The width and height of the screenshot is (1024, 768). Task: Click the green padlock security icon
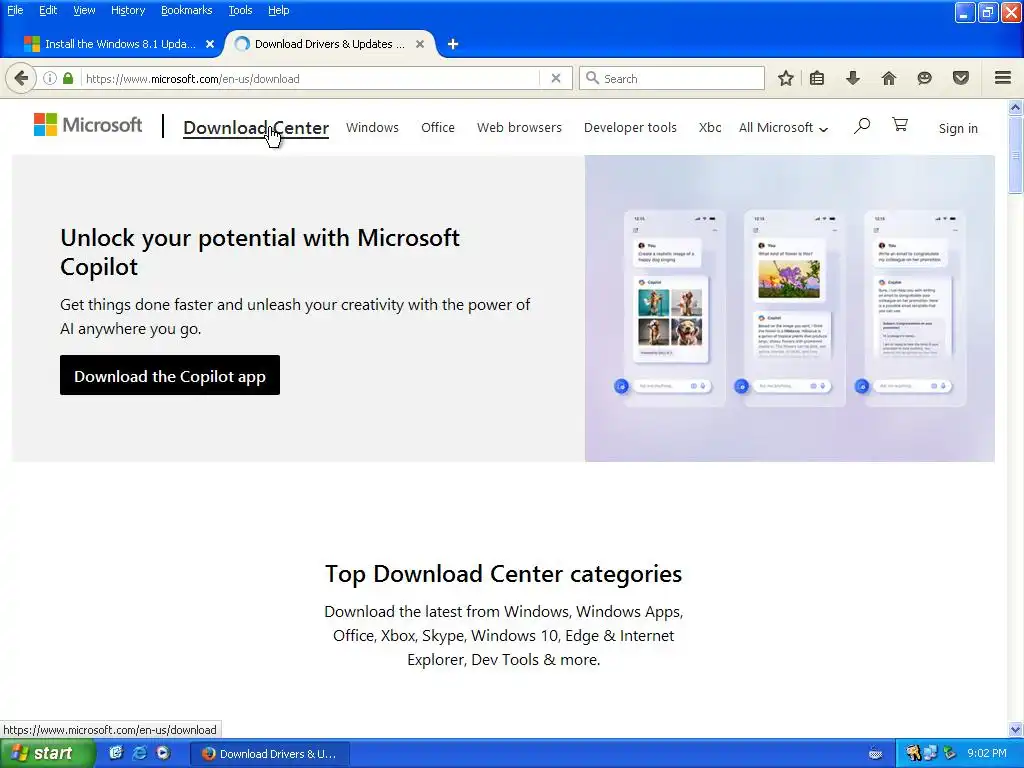pos(68,78)
